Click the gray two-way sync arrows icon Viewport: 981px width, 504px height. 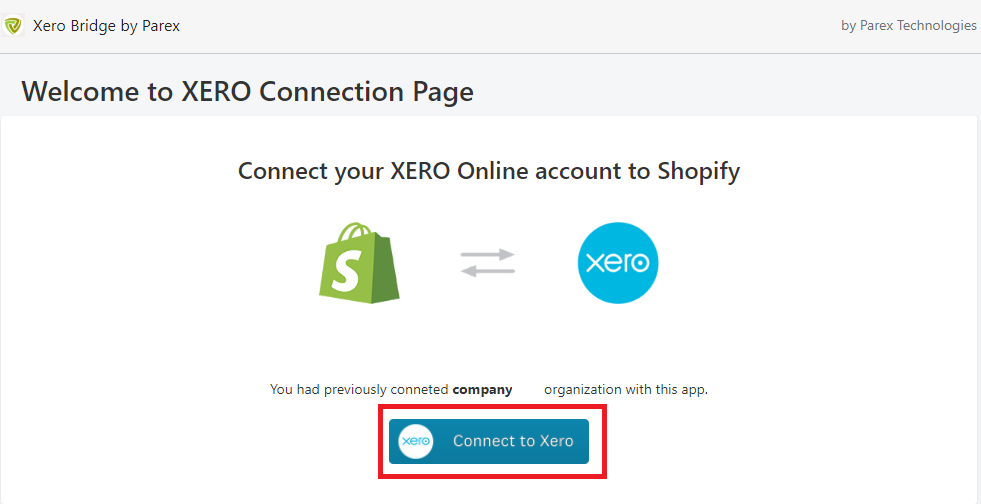pos(488,263)
